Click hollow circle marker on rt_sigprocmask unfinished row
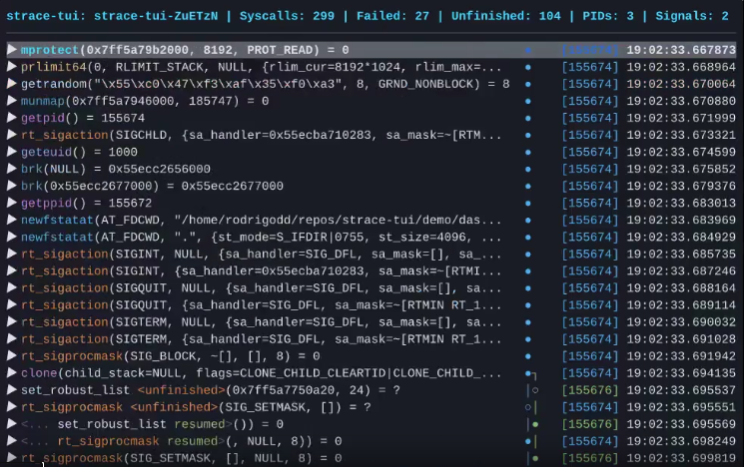This screenshot has height=467, width=744. pos(528,407)
